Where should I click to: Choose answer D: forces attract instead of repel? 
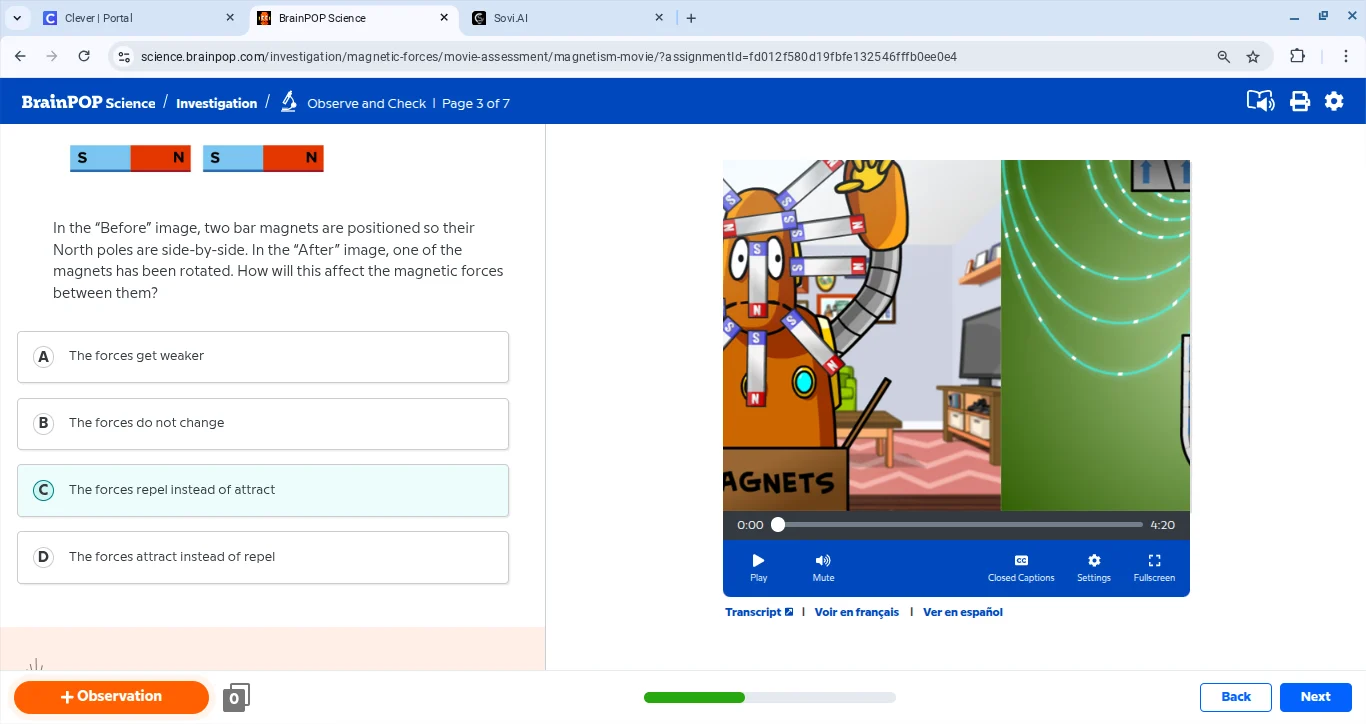[x=262, y=558]
